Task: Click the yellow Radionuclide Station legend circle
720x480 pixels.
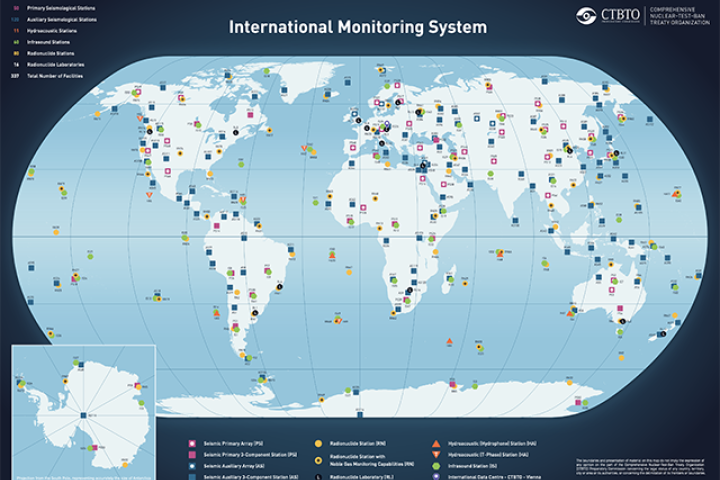Action: coord(318,444)
